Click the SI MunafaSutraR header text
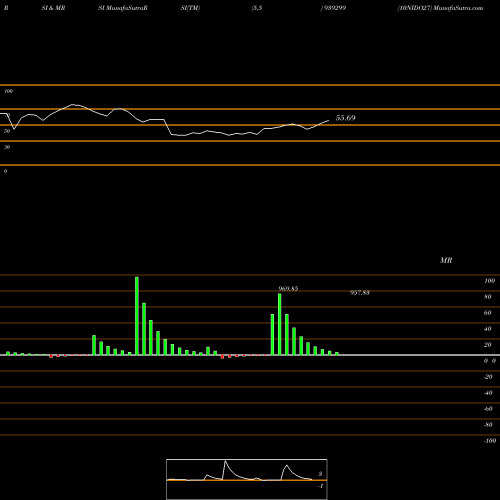The image size is (500, 500). (x=123, y=8)
